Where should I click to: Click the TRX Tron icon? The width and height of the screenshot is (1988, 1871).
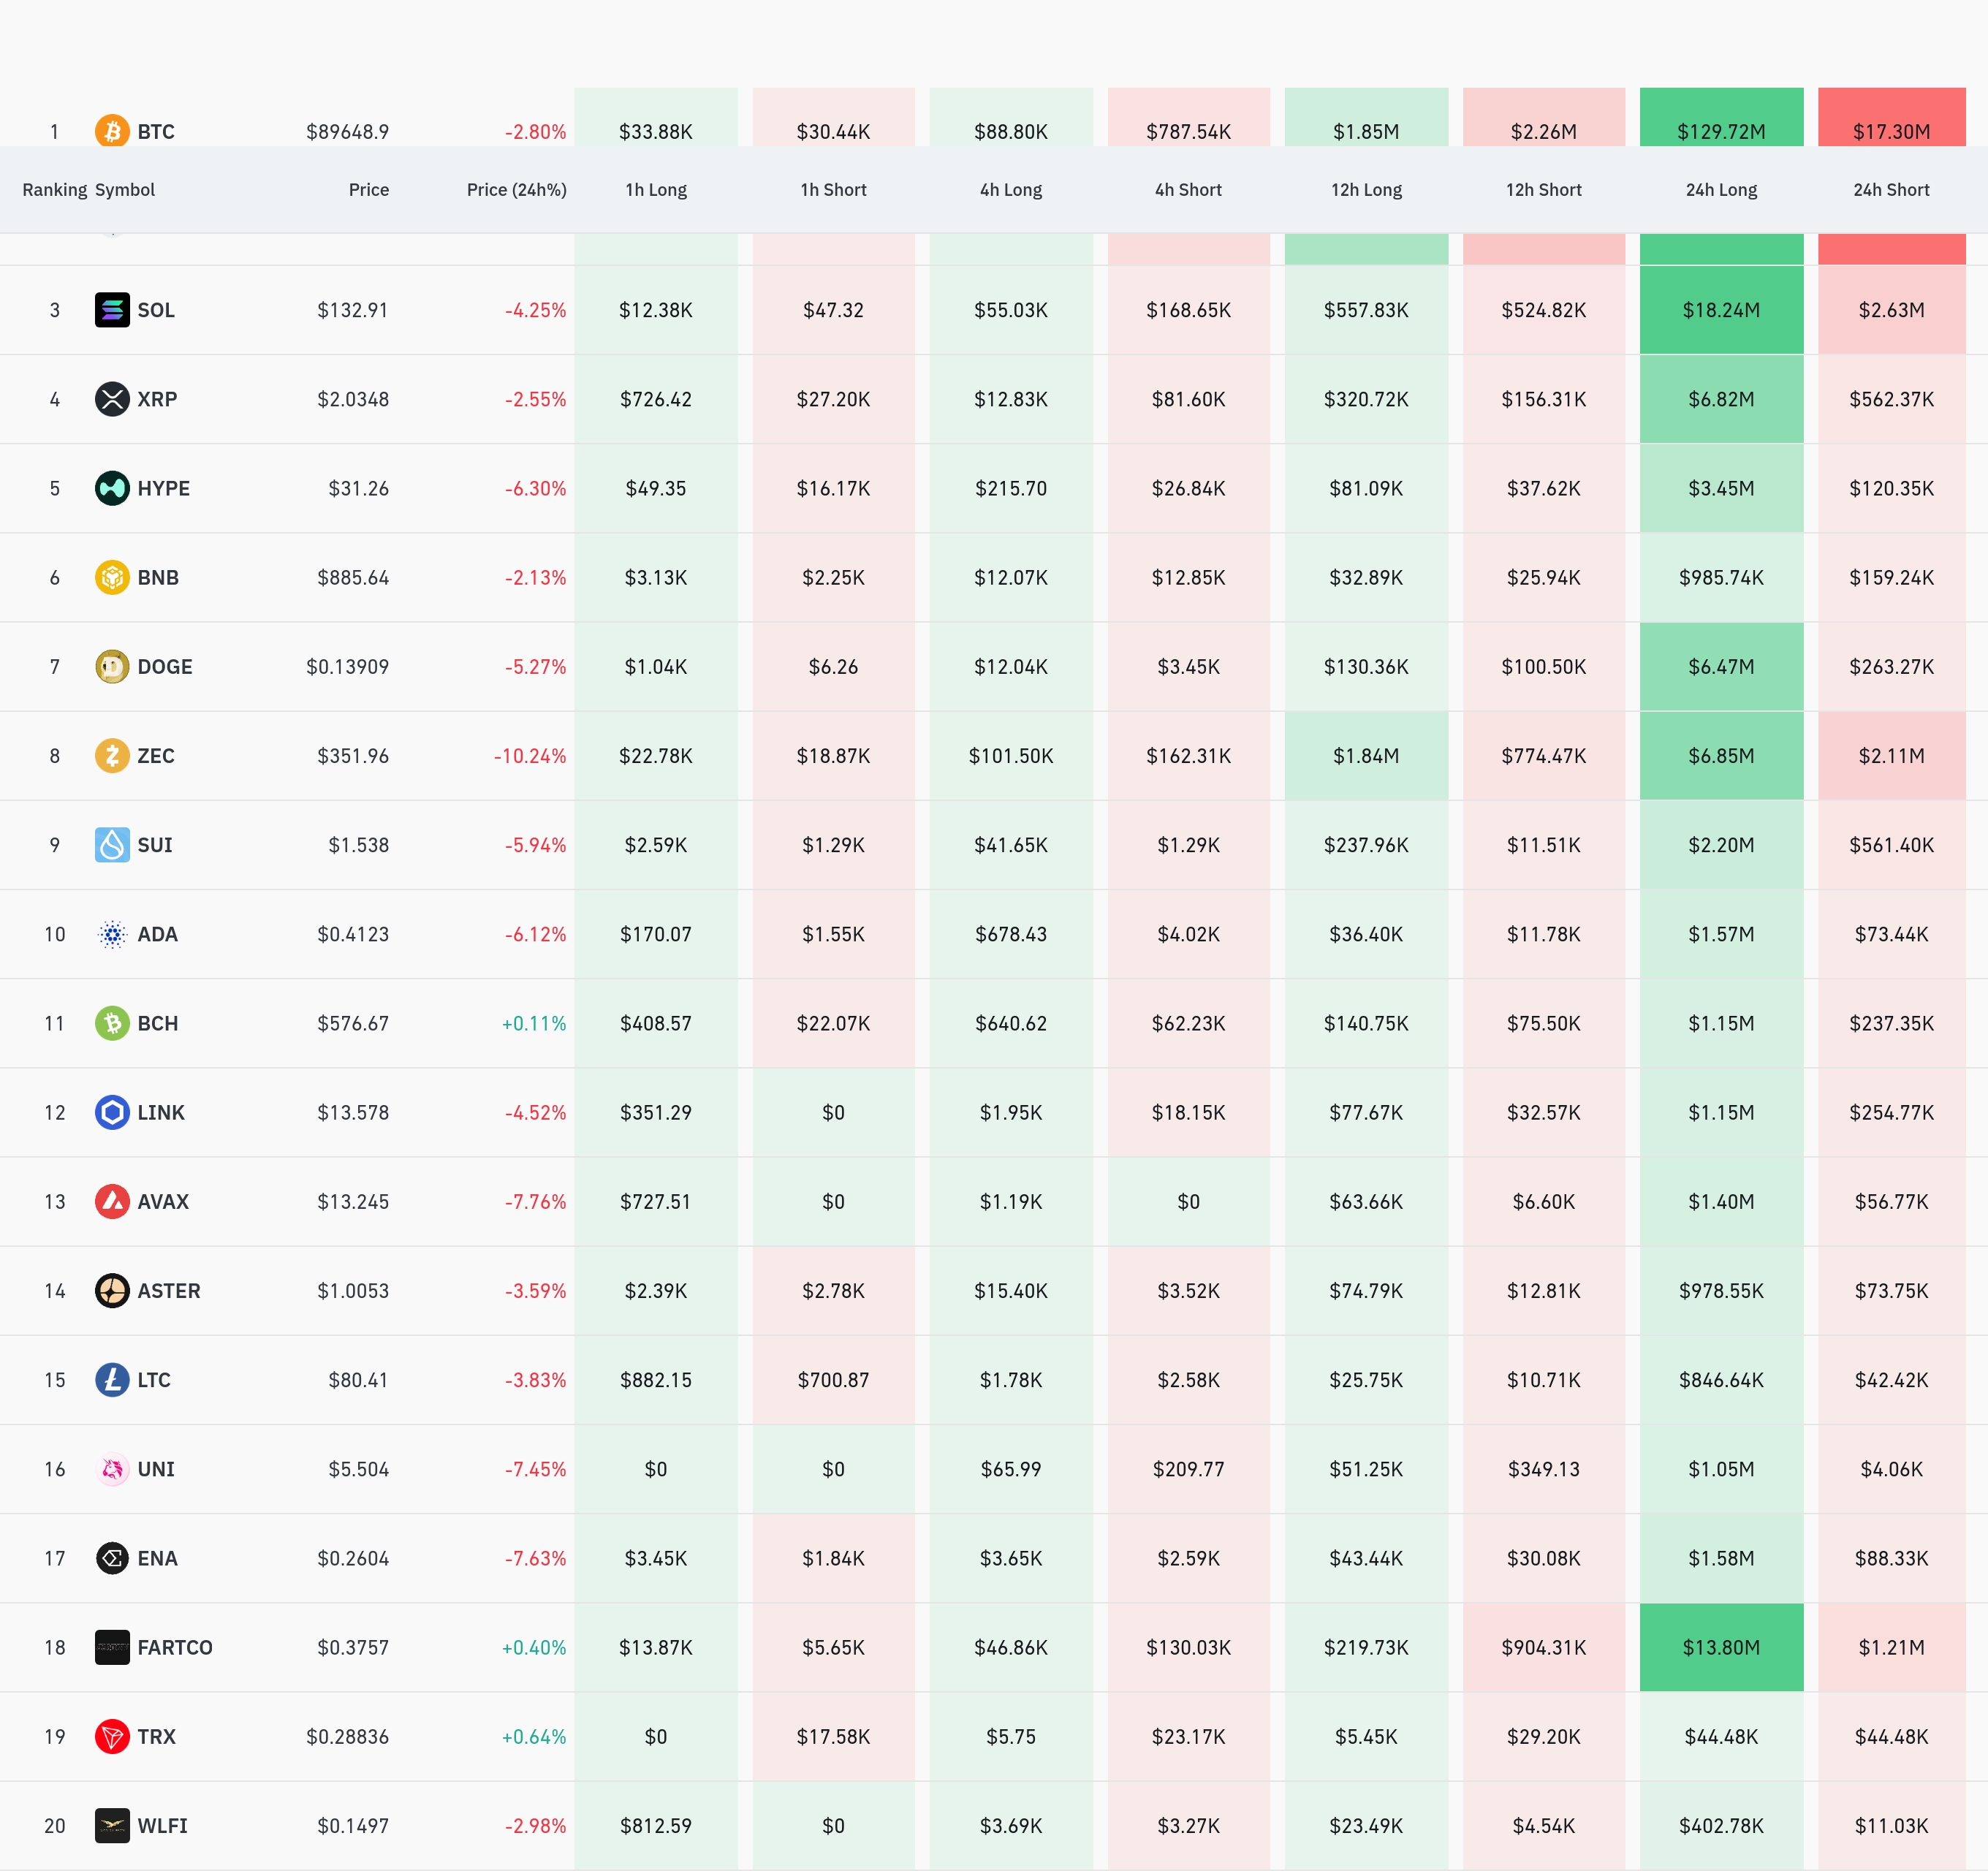point(112,1736)
